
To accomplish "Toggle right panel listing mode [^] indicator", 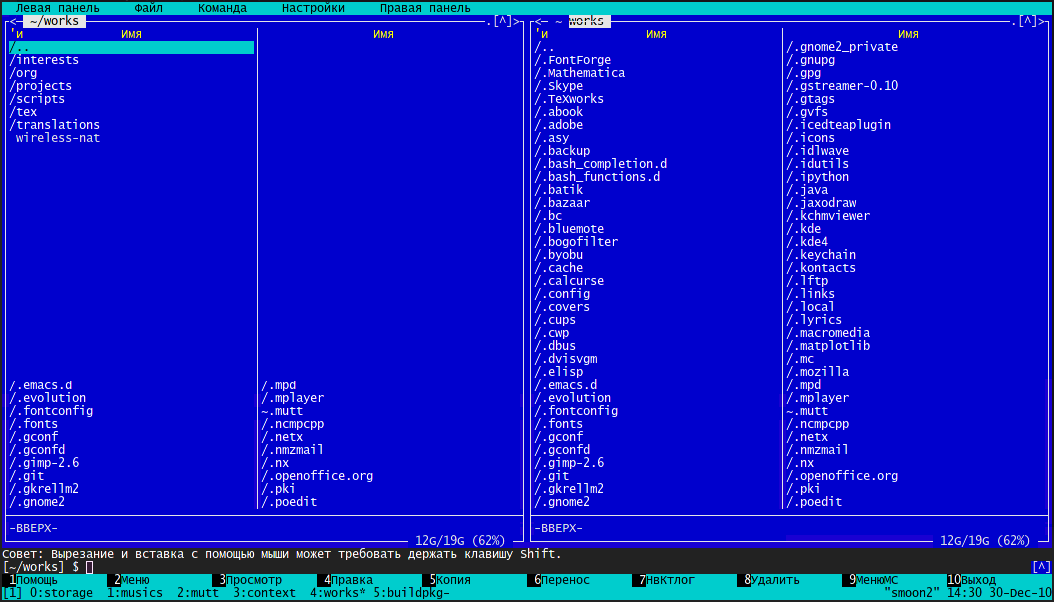I will pos(1027,21).
